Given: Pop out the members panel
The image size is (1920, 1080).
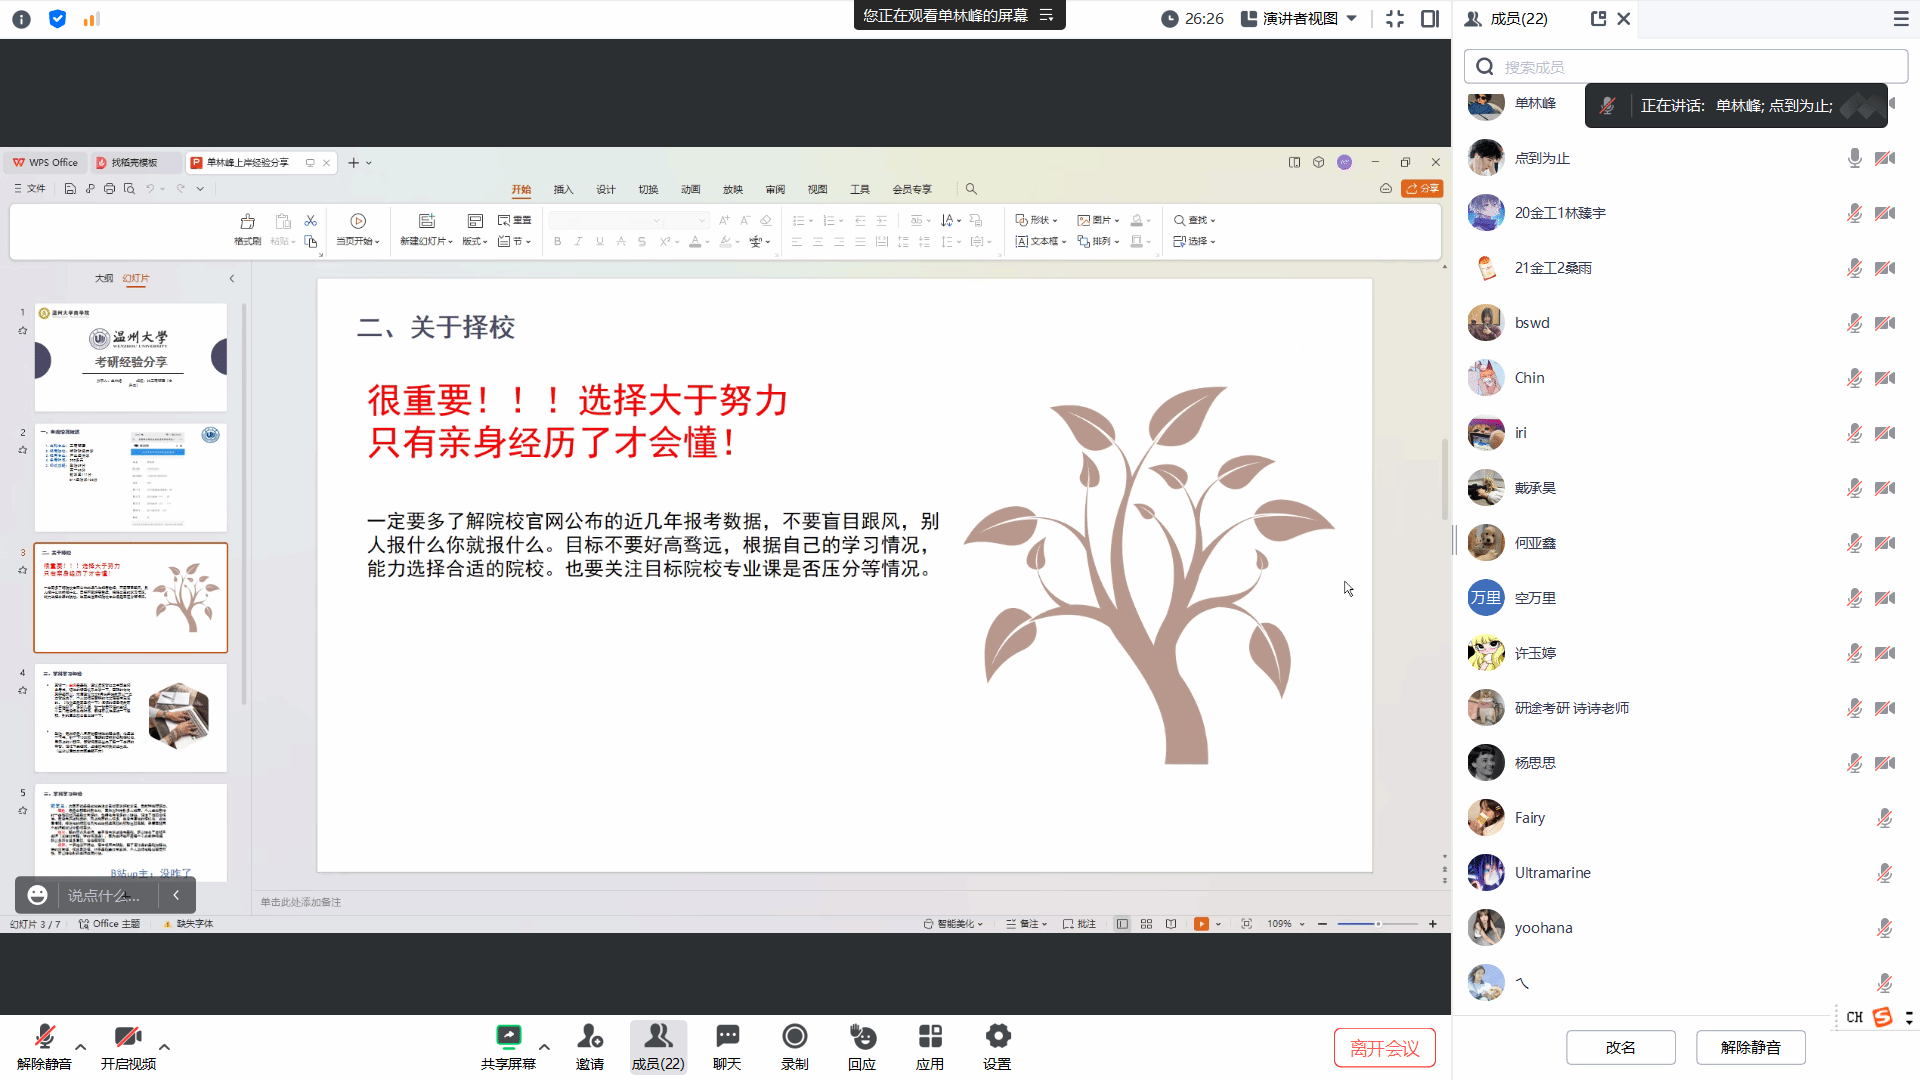Looking at the screenshot, I should pos(1598,18).
